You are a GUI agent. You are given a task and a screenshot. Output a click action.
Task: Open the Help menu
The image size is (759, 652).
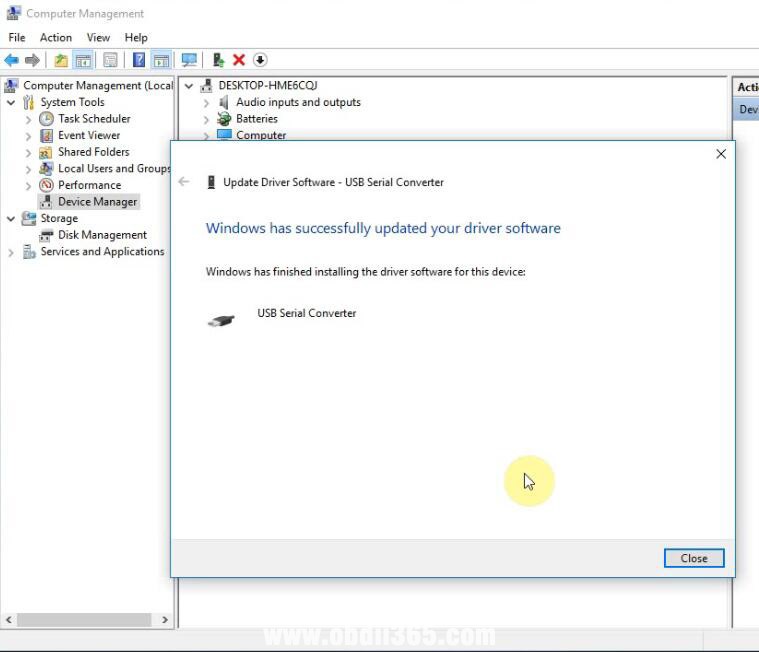(136, 37)
